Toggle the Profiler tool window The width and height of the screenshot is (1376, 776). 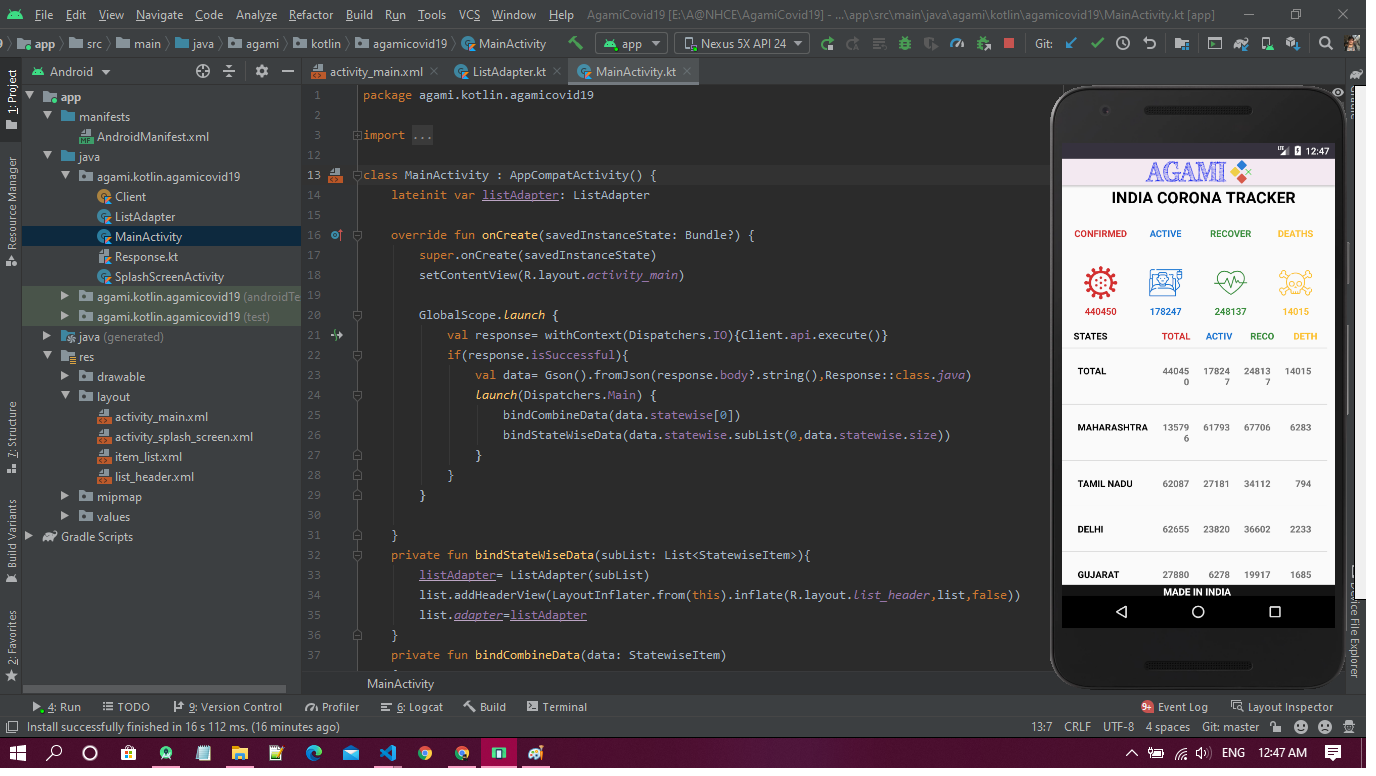point(332,707)
